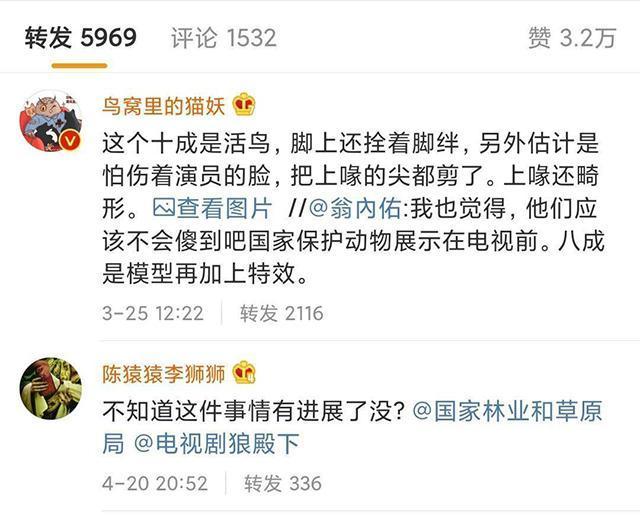Click 转发 336 repost count
This screenshot has width=640, height=516.
tap(280, 483)
